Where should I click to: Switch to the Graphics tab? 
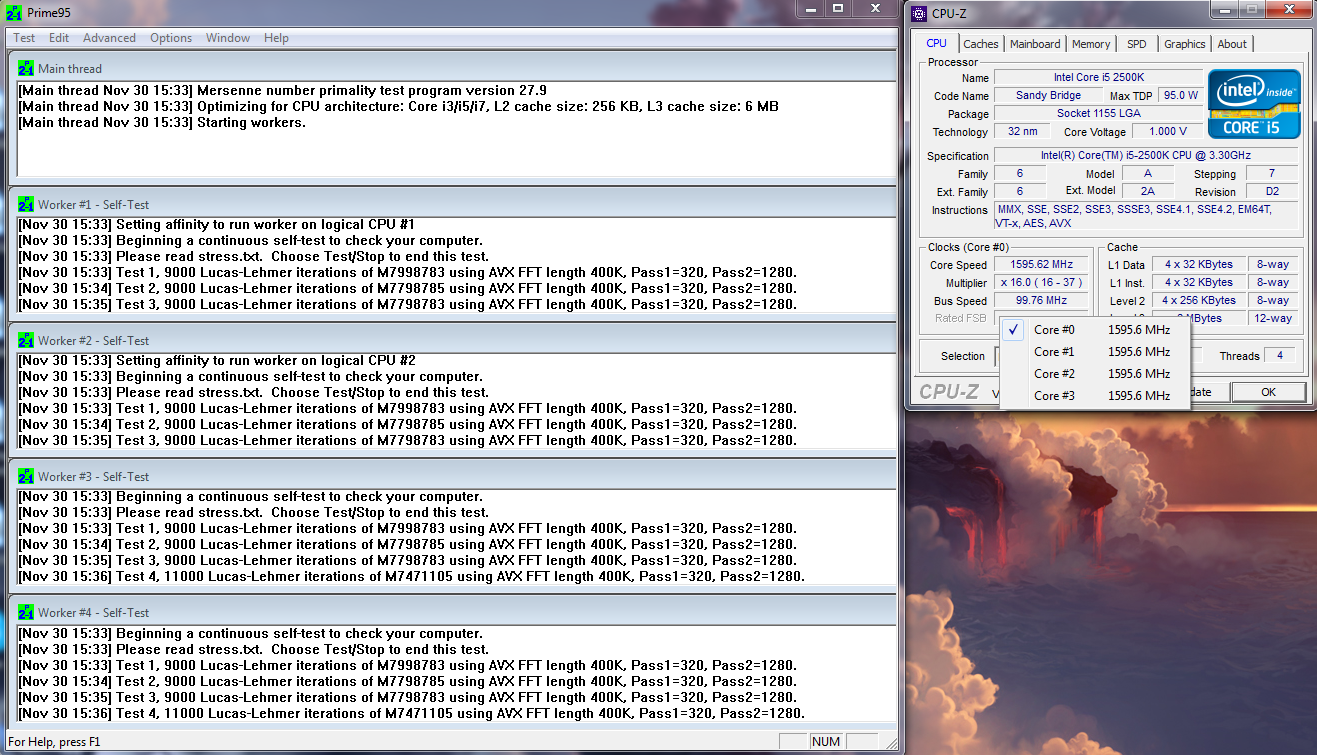pyautogui.click(x=1184, y=44)
